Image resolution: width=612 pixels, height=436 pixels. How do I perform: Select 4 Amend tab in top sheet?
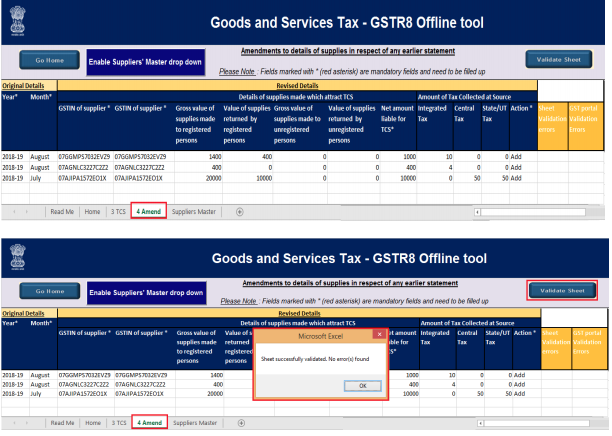point(149,211)
